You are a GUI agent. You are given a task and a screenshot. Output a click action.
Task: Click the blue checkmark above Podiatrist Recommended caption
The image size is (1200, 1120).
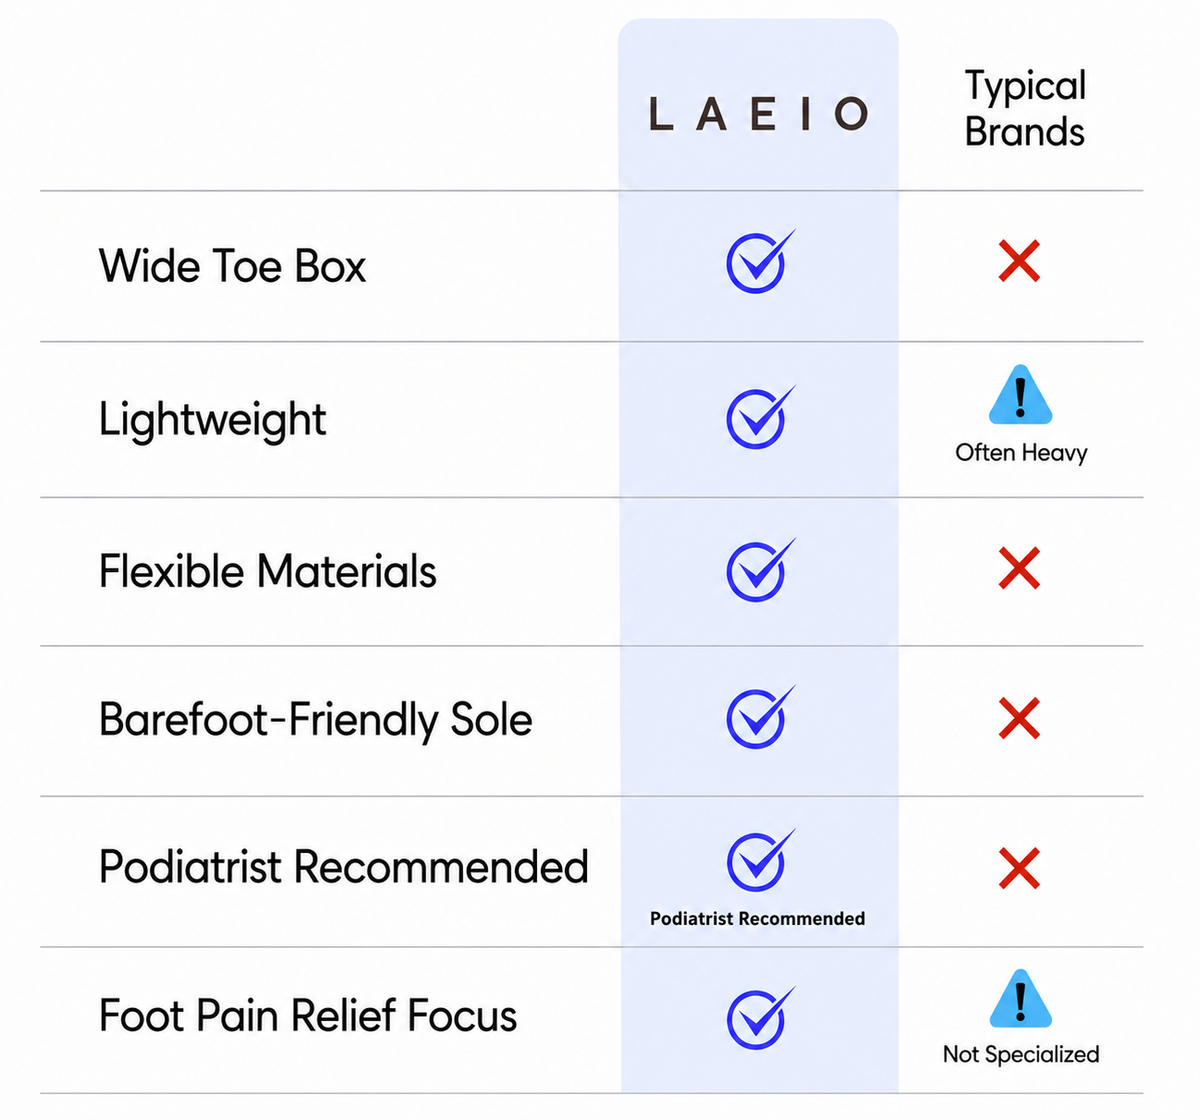point(760,860)
